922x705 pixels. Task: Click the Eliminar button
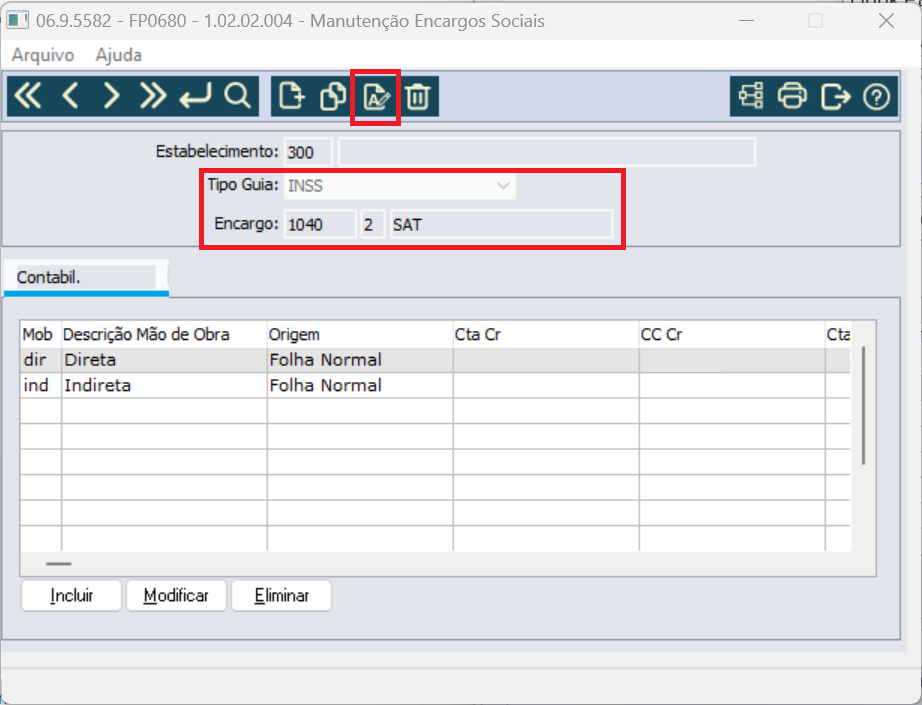282,596
